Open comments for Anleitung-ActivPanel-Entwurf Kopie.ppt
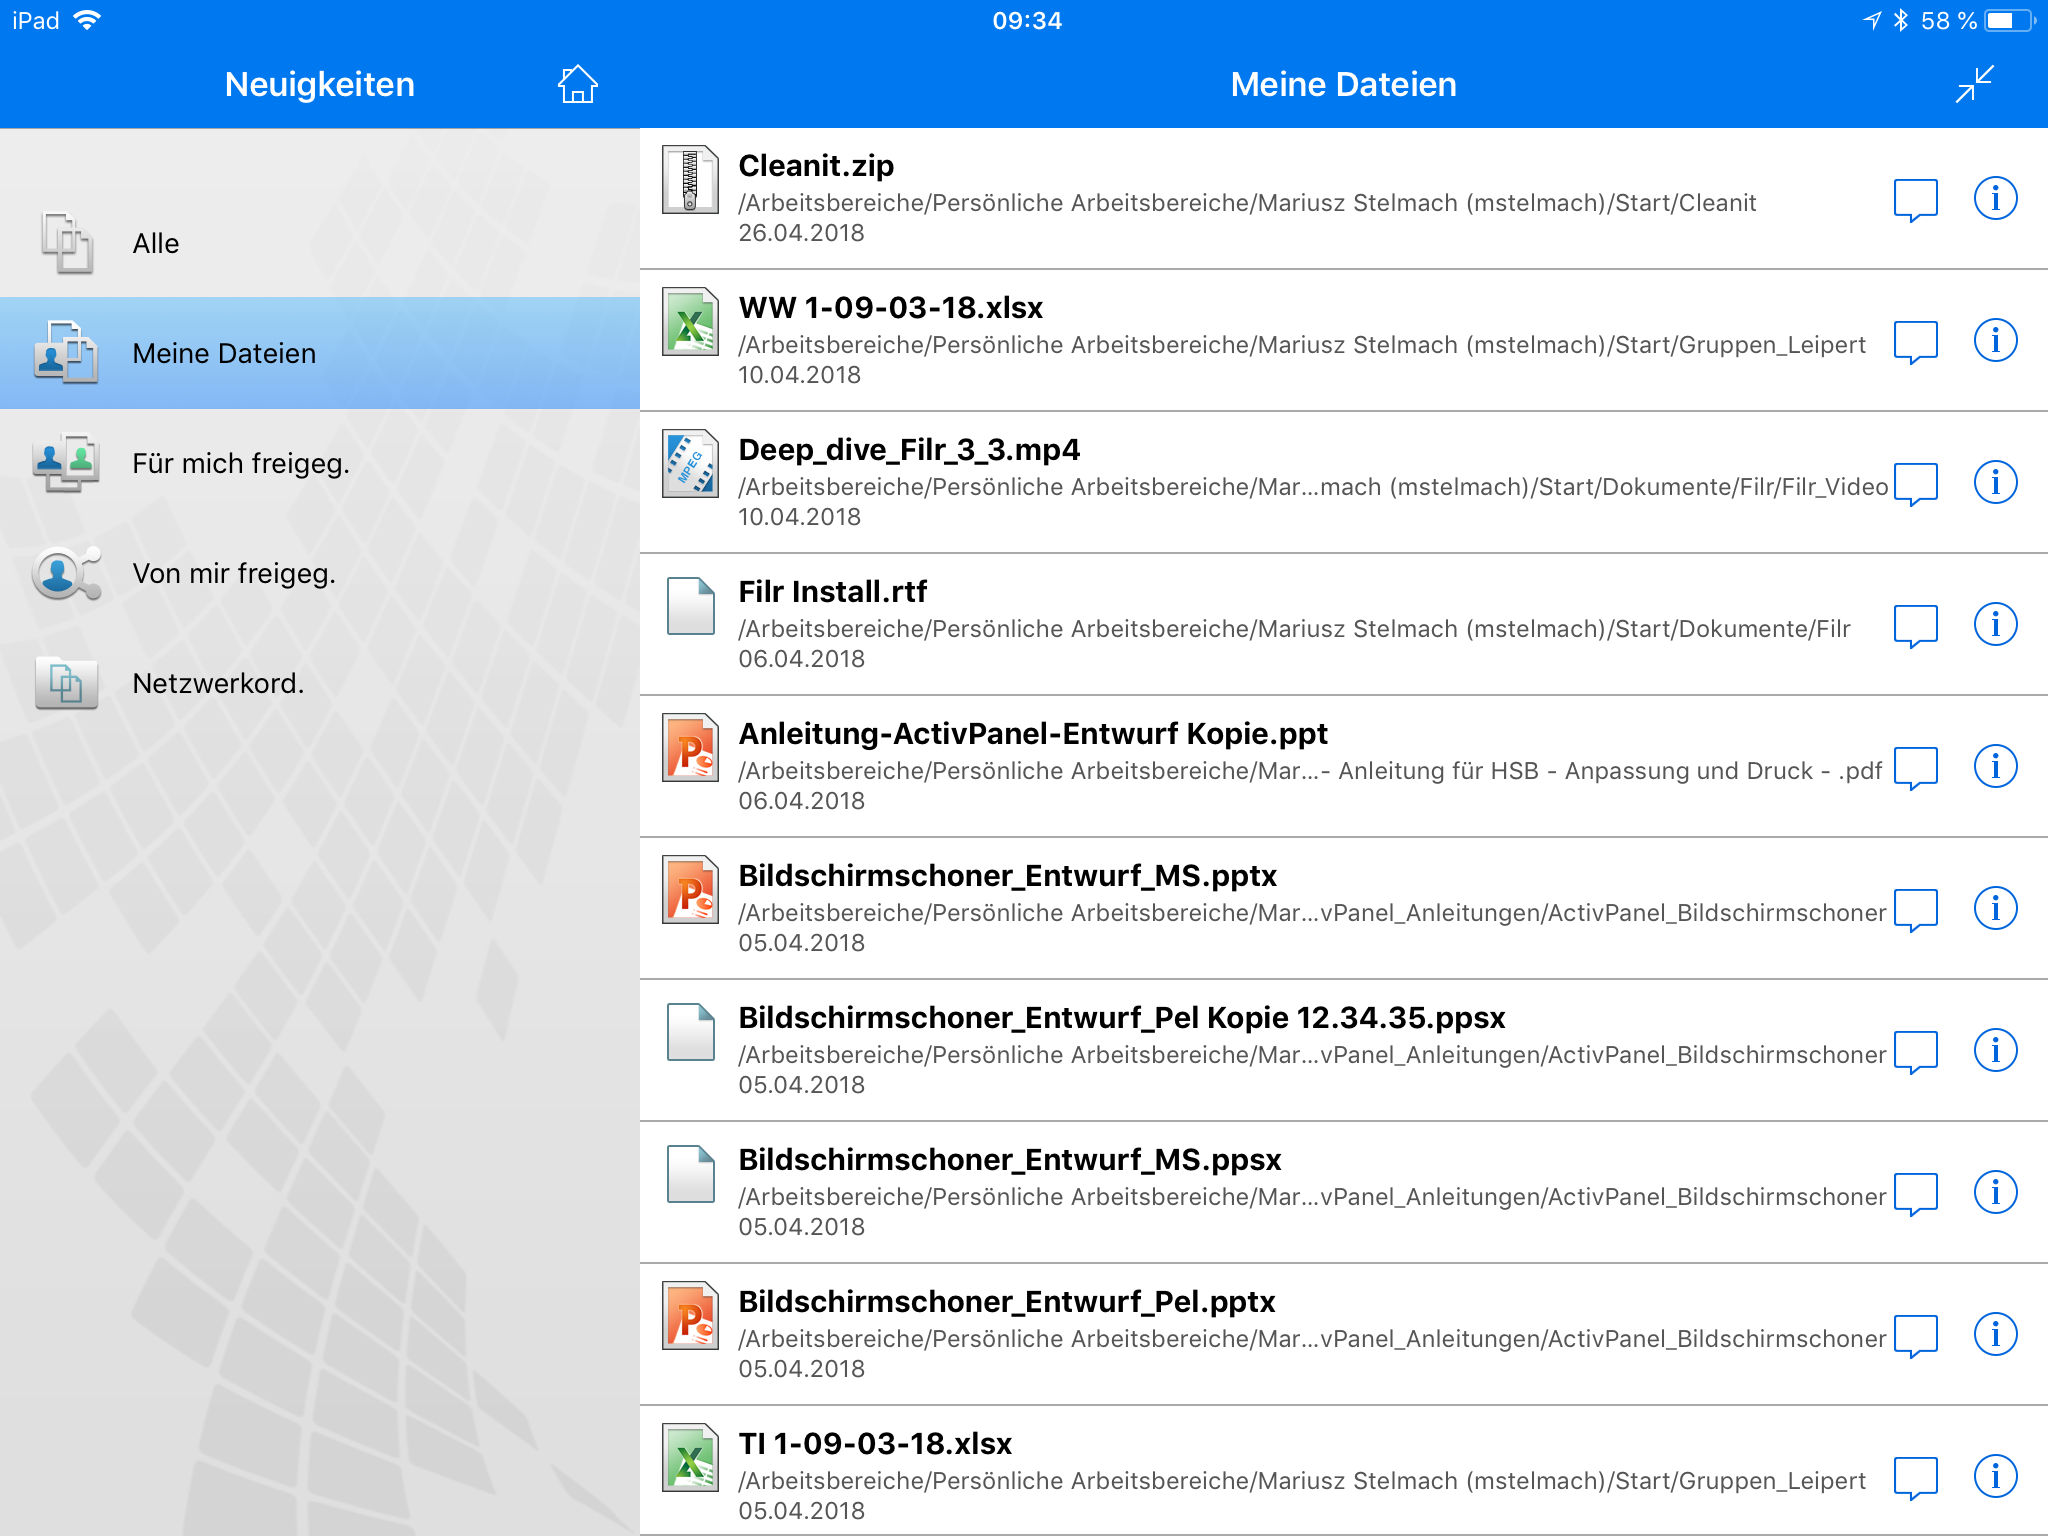 (1915, 768)
